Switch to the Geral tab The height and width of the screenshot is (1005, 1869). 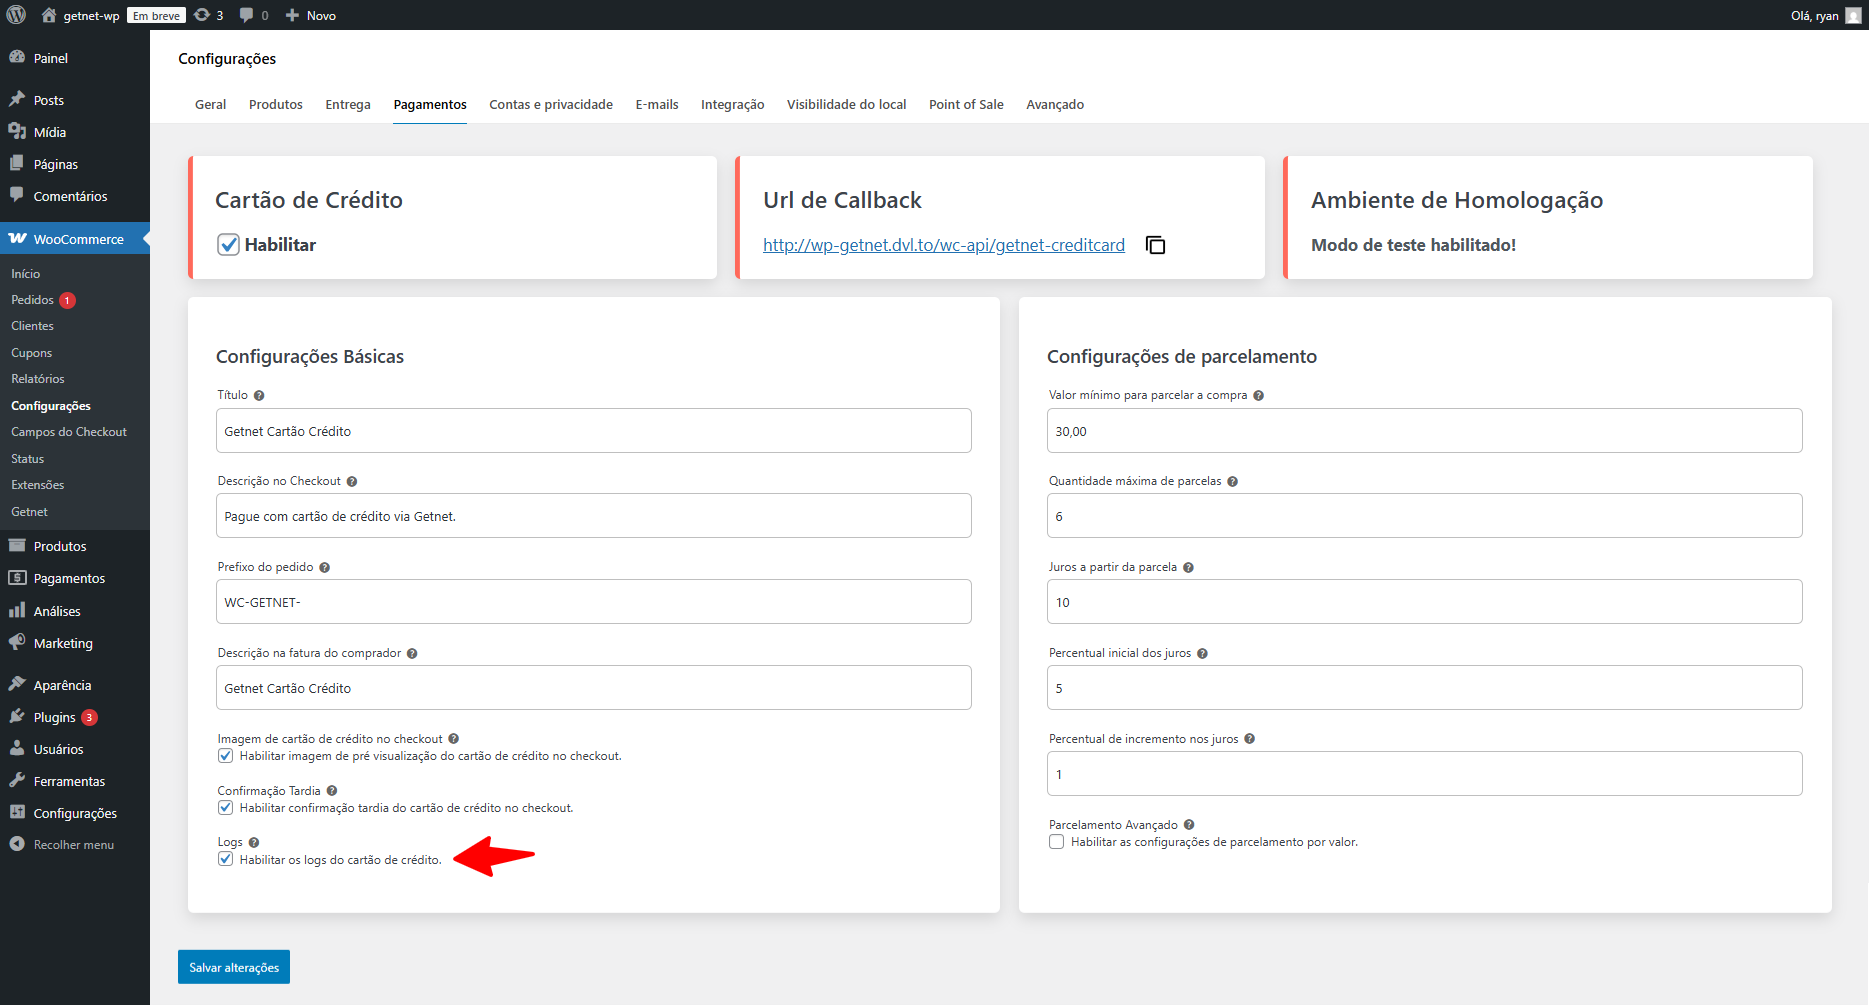(x=210, y=104)
